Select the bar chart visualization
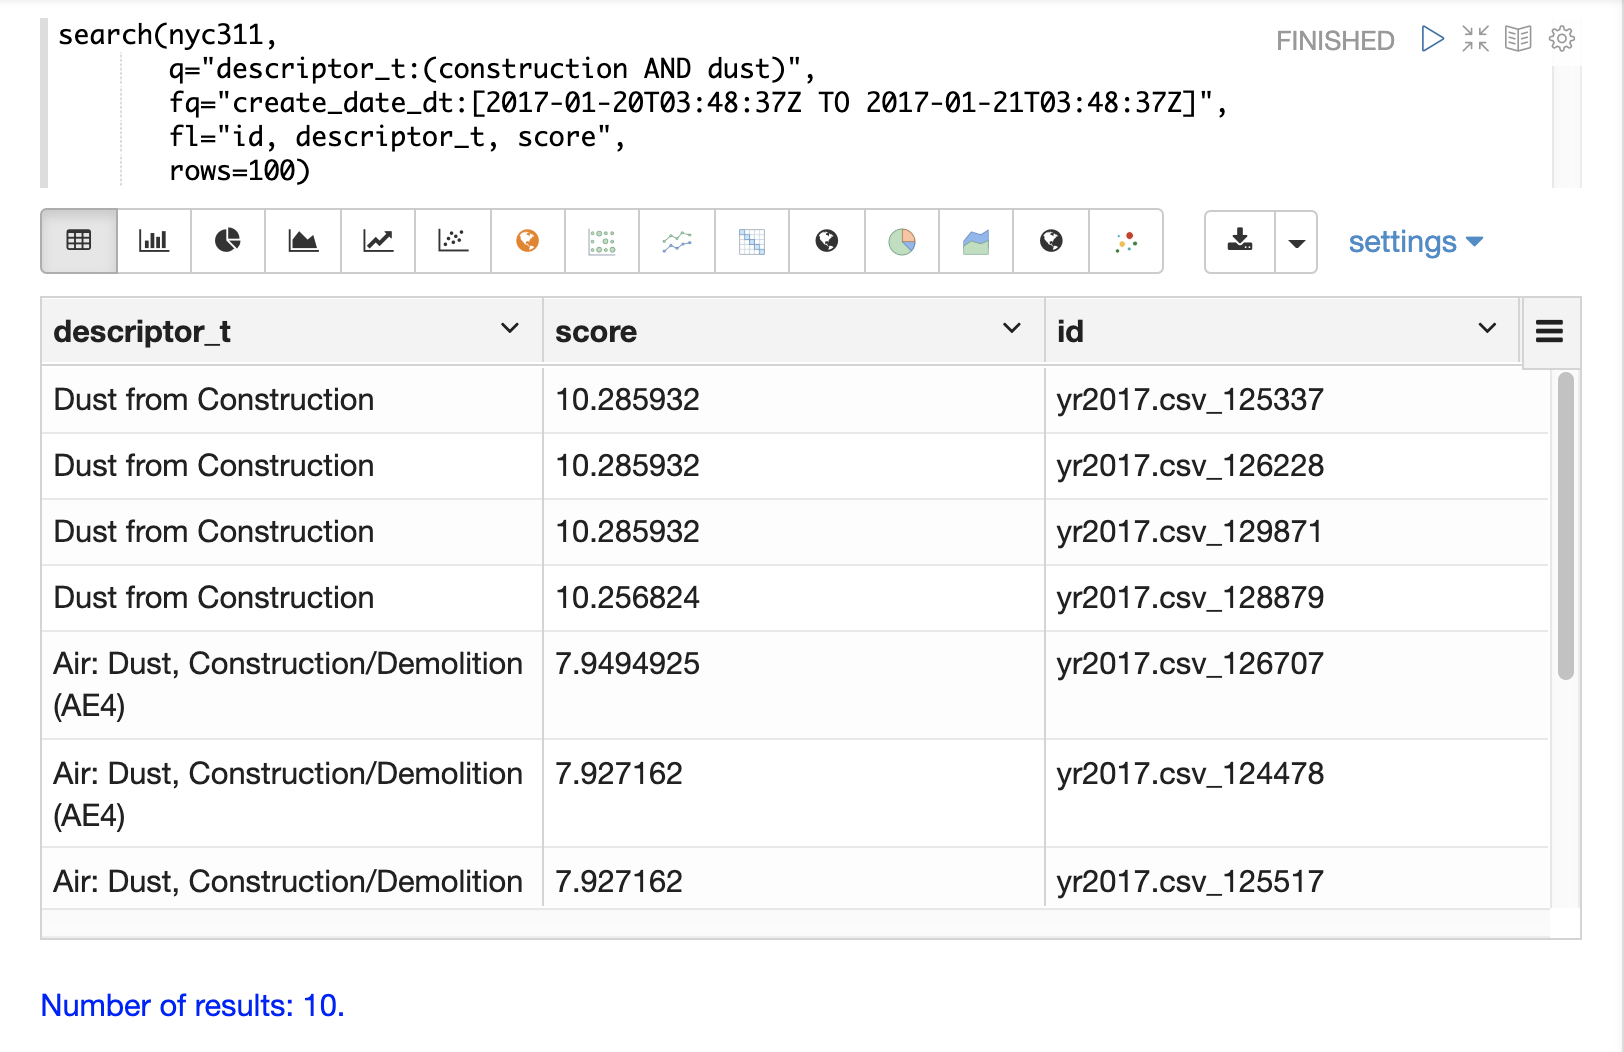The height and width of the screenshot is (1052, 1624). [153, 241]
